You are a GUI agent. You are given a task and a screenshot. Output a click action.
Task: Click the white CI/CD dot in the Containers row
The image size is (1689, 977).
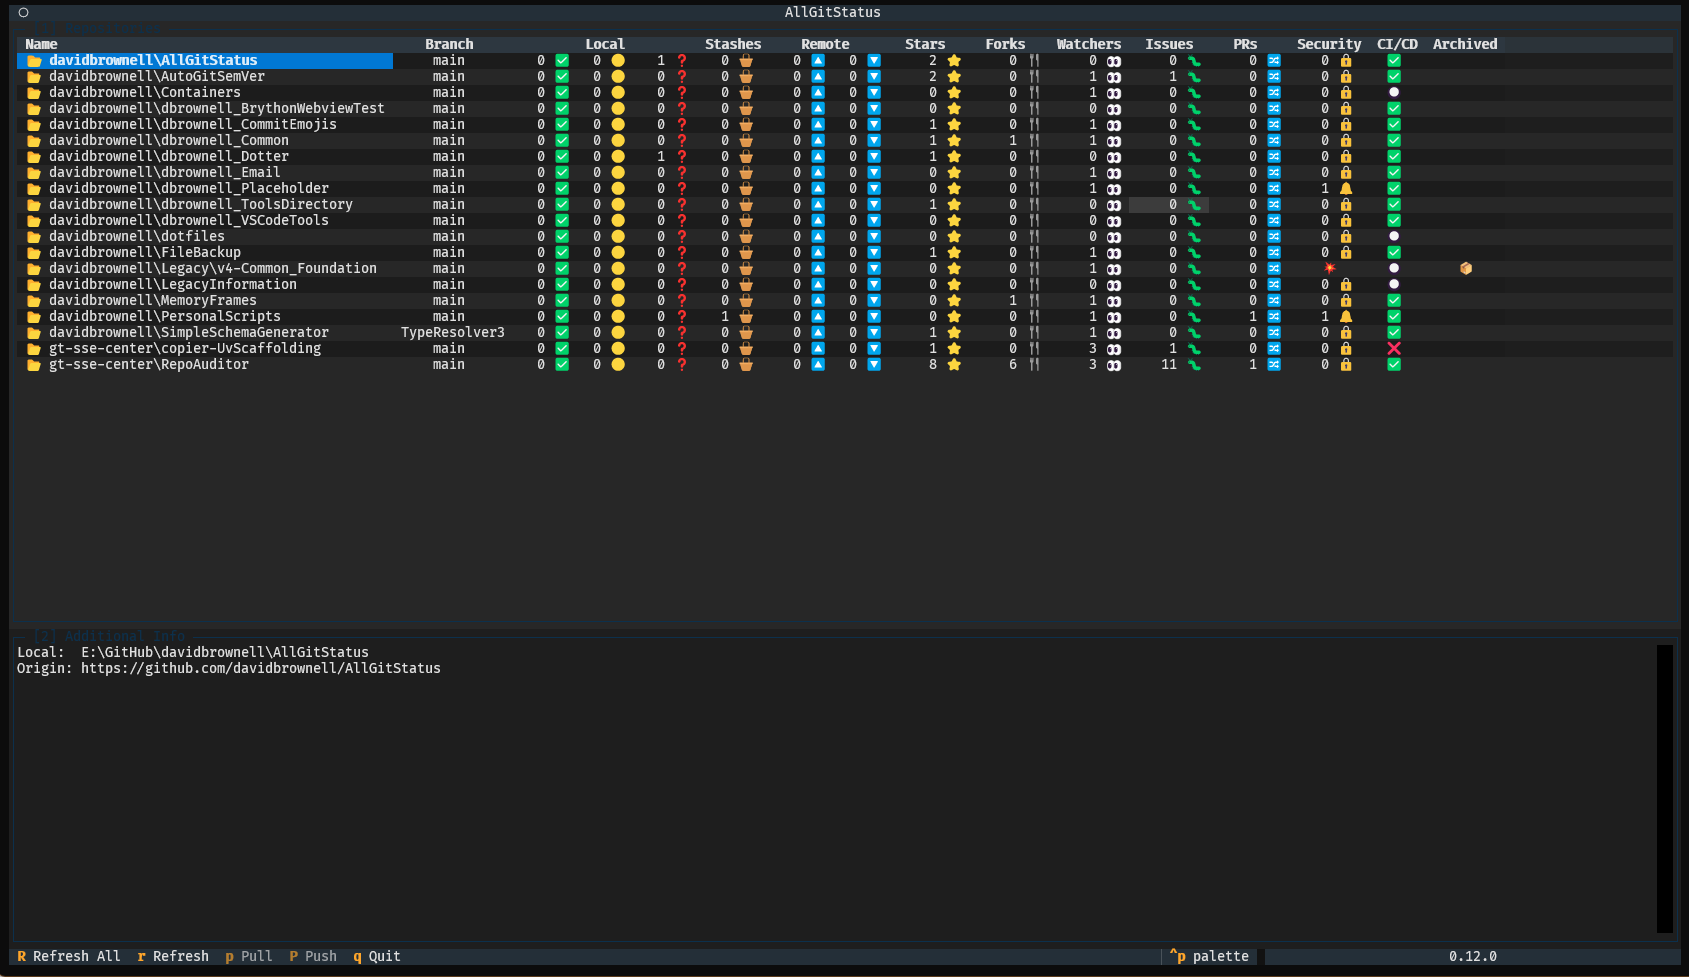coord(1394,93)
